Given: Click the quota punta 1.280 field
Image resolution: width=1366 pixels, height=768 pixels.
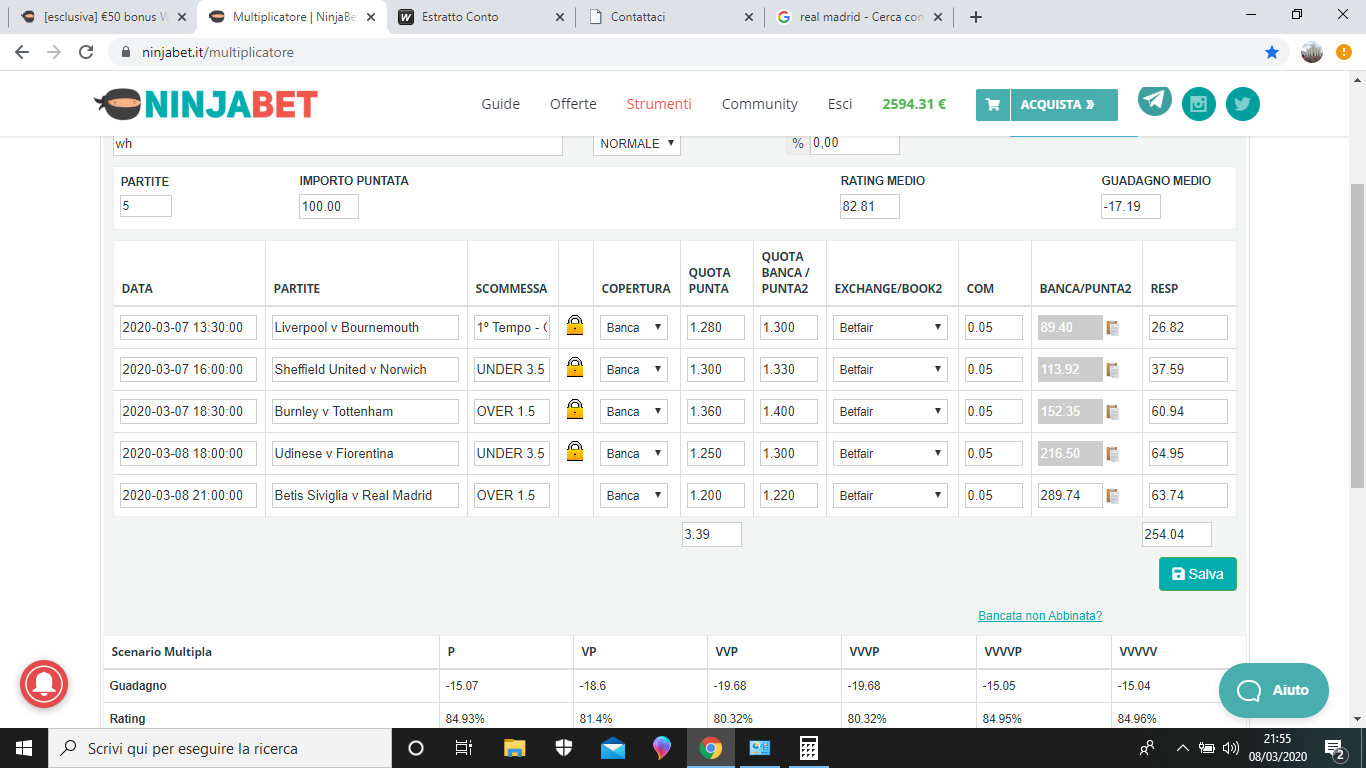Looking at the screenshot, I should (x=716, y=327).
